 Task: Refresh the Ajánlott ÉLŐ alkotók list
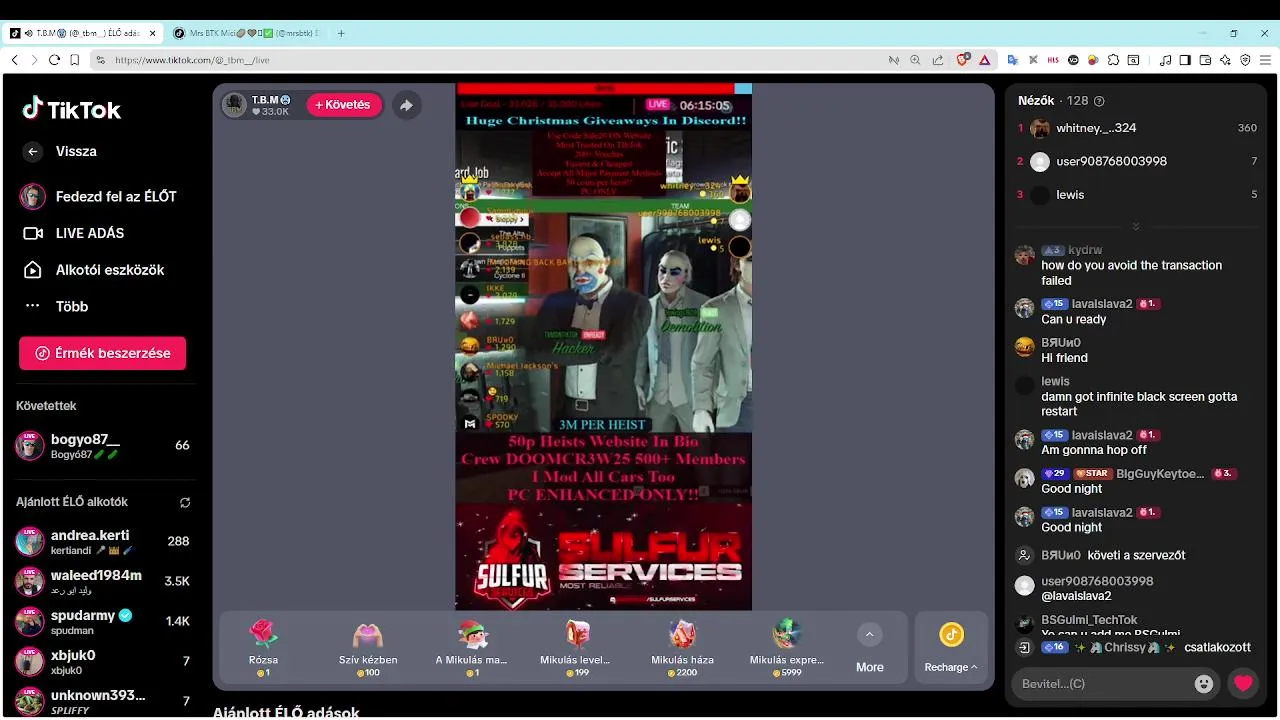[184, 502]
